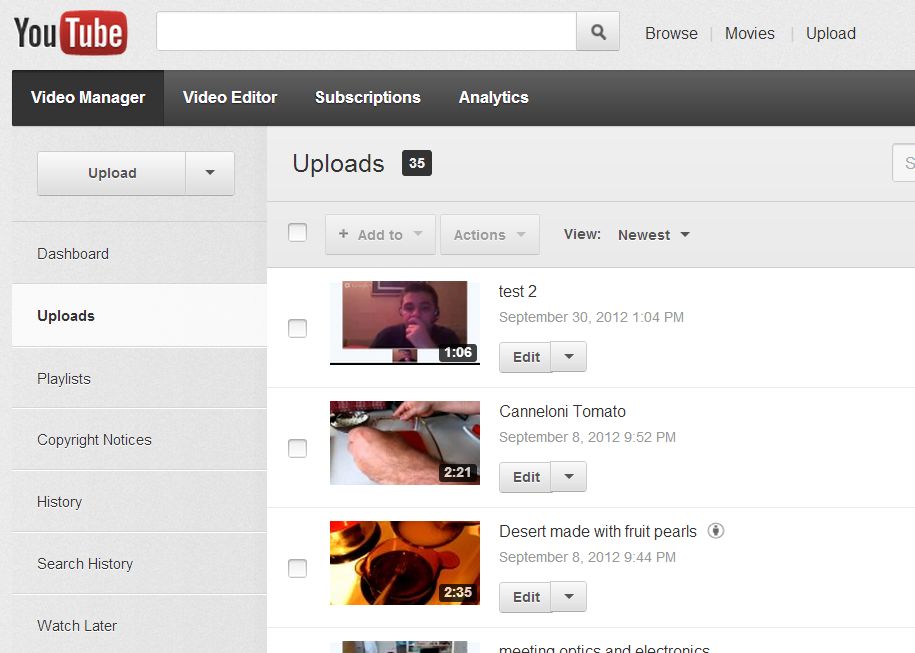Viewport: 915px width, 653px height.
Task: Expand the Edit arrow for Desert made with fruit pearls
Action: click(569, 597)
